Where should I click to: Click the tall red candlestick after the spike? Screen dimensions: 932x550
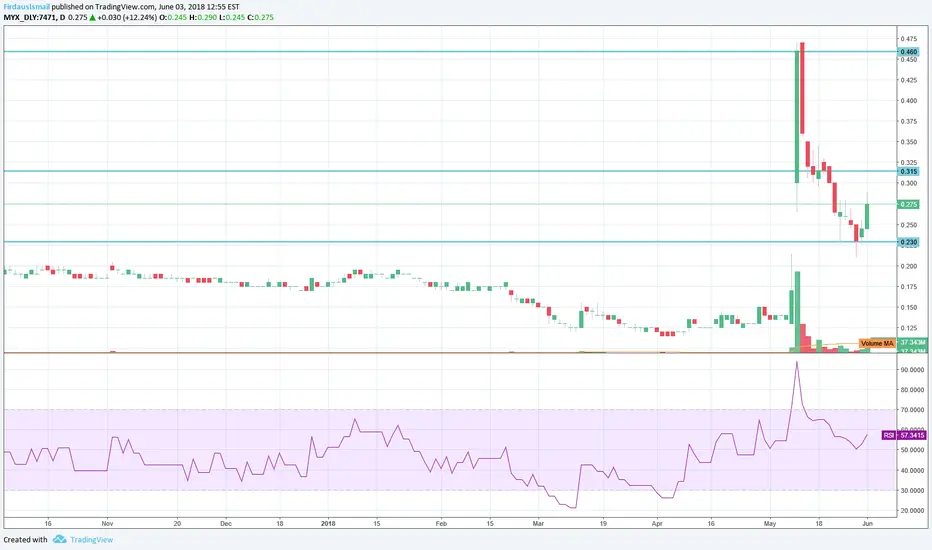[802, 88]
